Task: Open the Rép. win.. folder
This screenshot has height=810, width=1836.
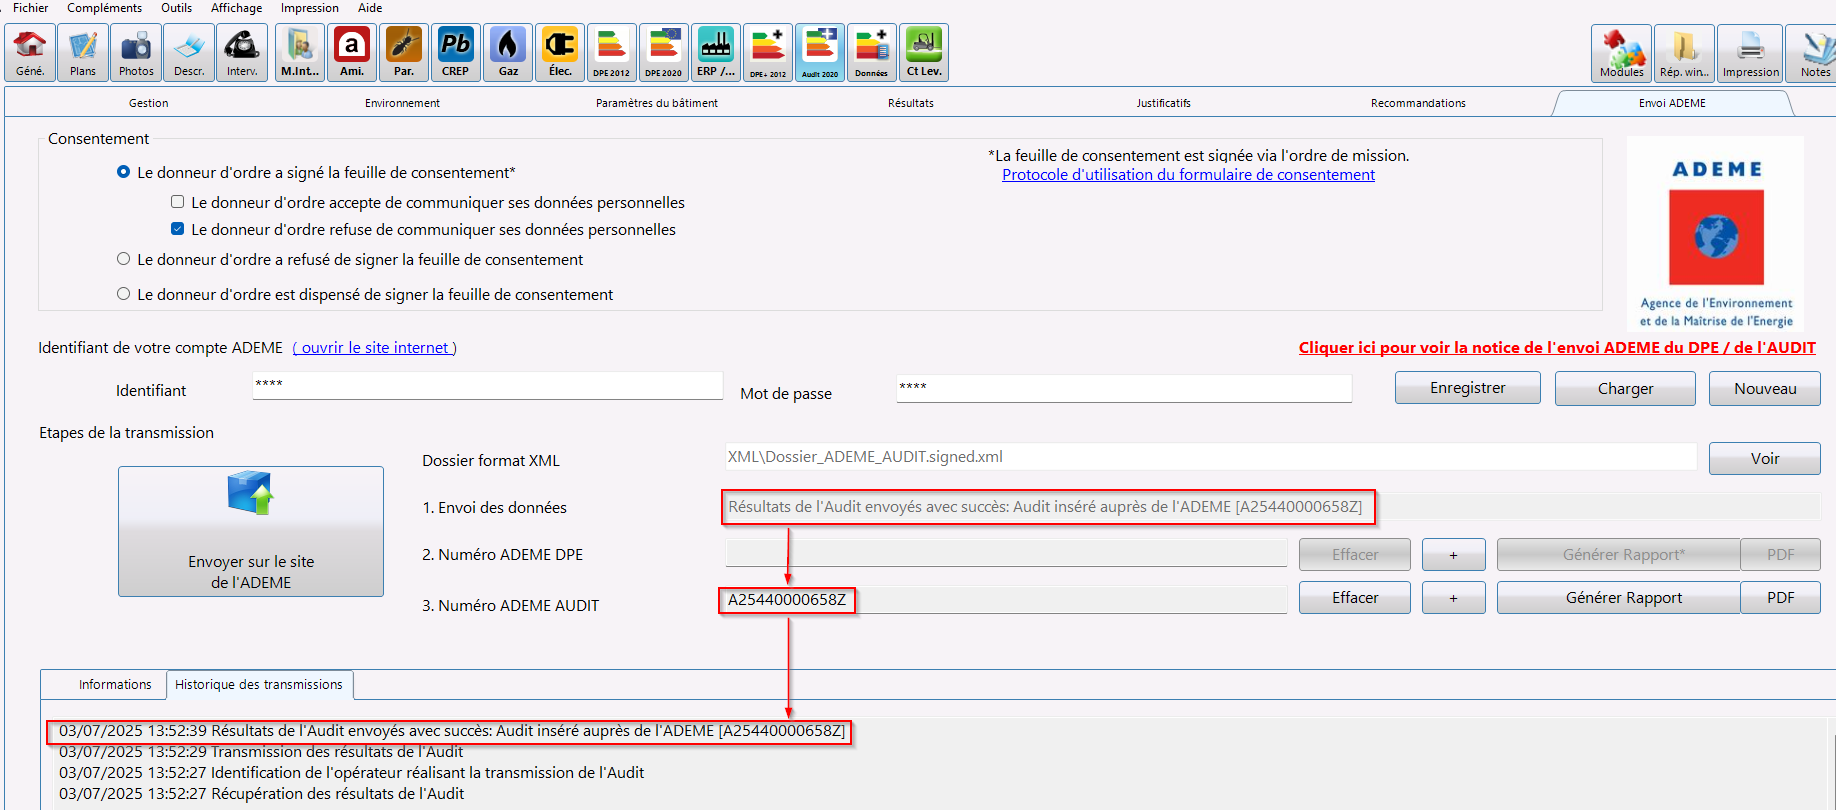Action: (1685, 53)
